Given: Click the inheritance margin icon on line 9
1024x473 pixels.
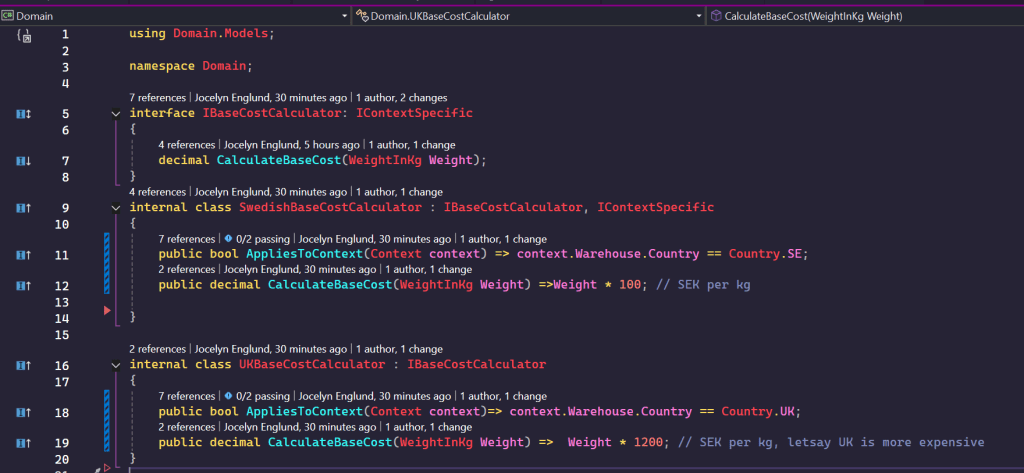Looking at the screenshot, I should click(24, 208).
